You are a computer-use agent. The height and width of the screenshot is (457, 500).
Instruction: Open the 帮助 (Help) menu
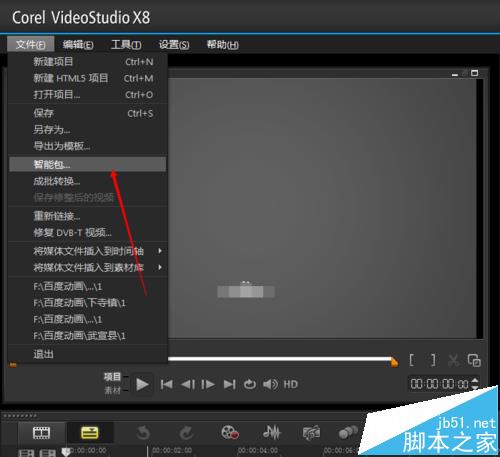coord(222,44)
